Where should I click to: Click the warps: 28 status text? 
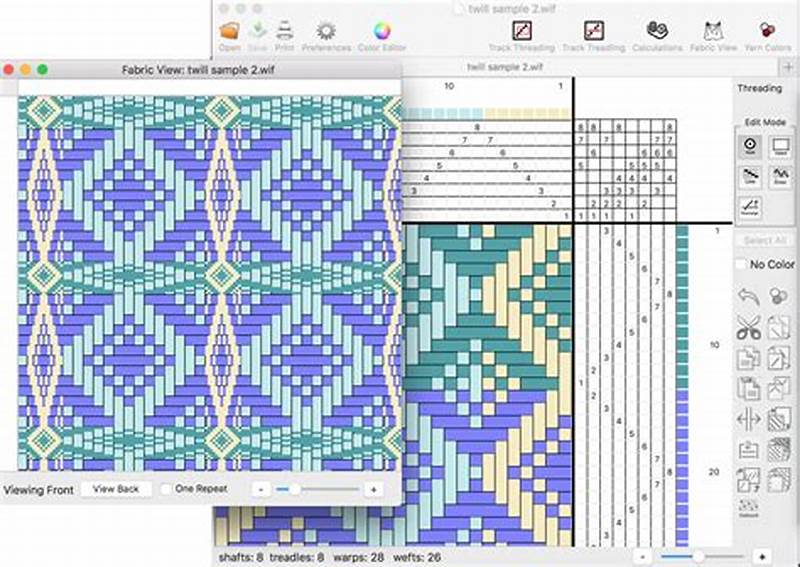358,557
